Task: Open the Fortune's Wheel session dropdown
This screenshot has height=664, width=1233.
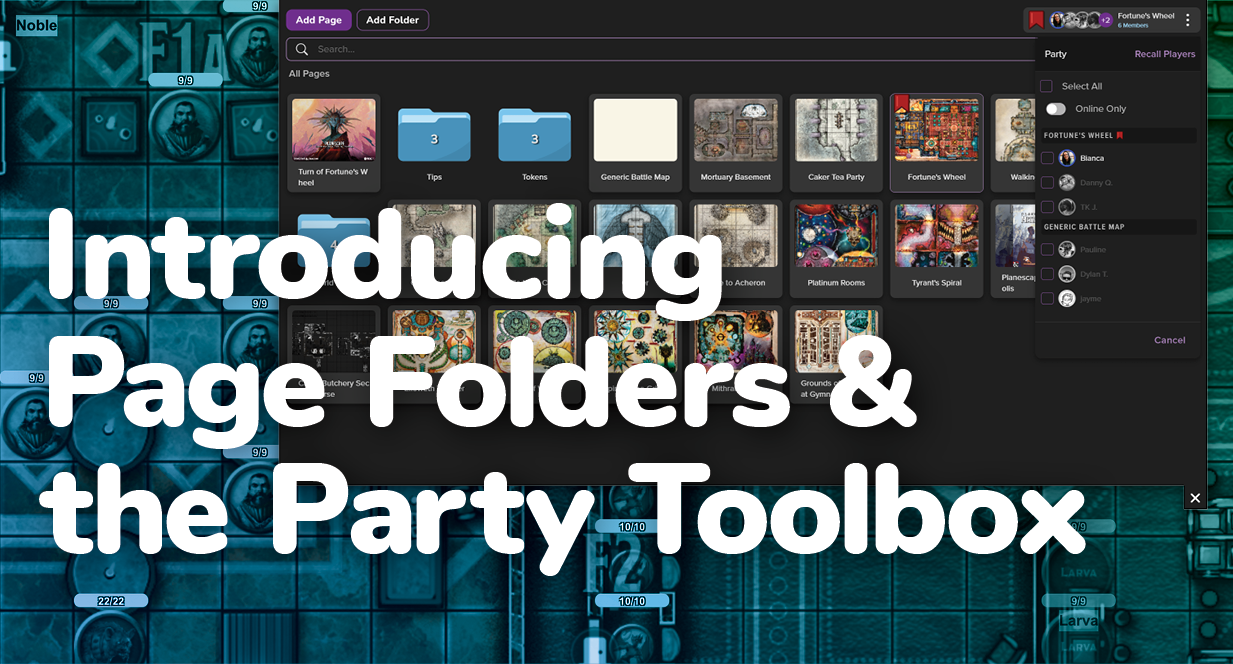Action: 1148,18
